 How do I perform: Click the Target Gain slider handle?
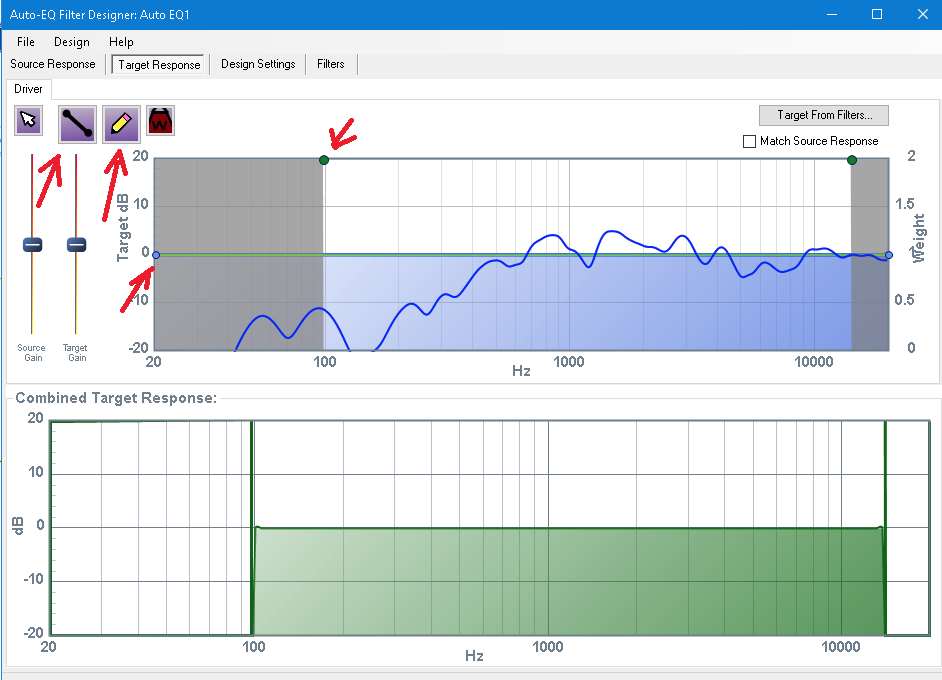pos(76,245)
